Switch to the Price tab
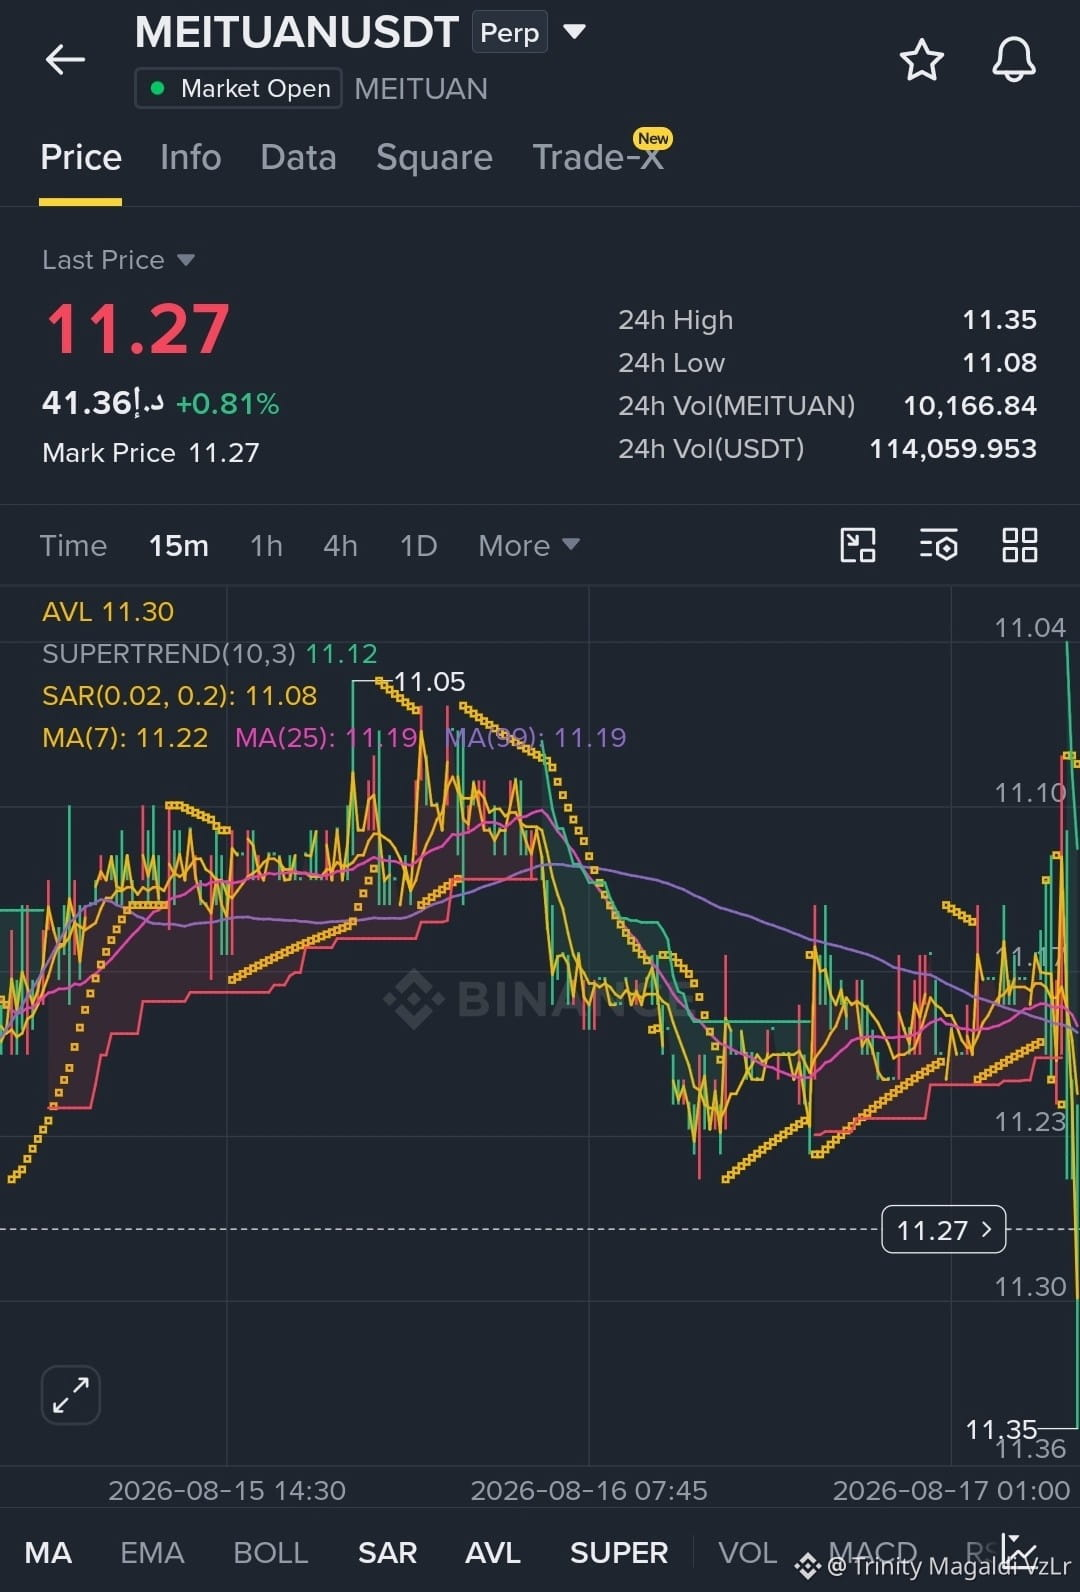Screen dimensions: 1080x1592 pos(81,157)
